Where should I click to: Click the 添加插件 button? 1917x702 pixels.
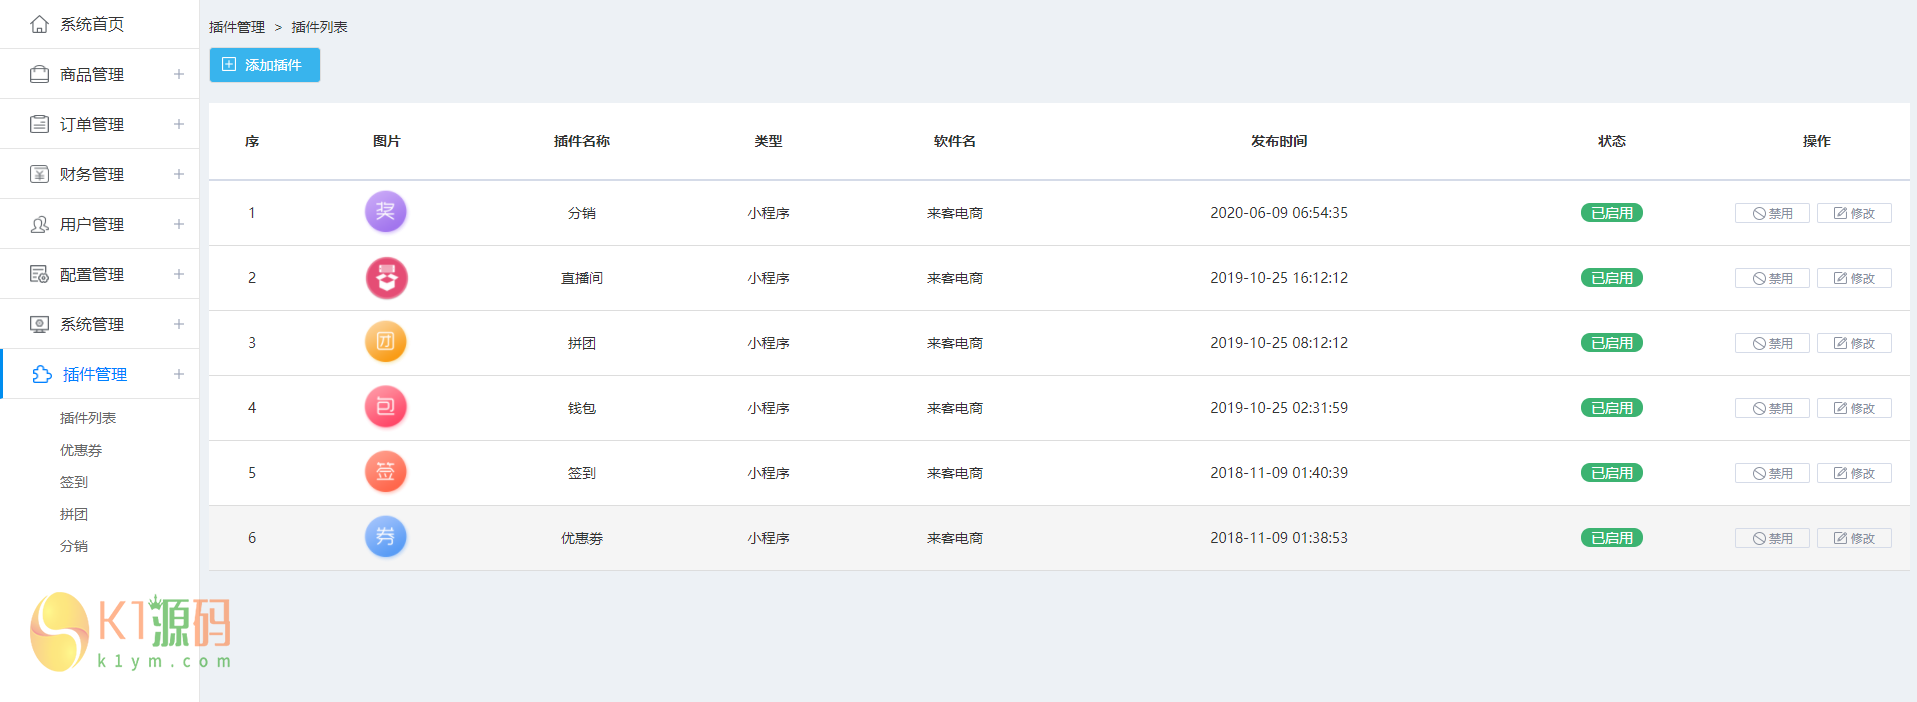click(264, 65)
